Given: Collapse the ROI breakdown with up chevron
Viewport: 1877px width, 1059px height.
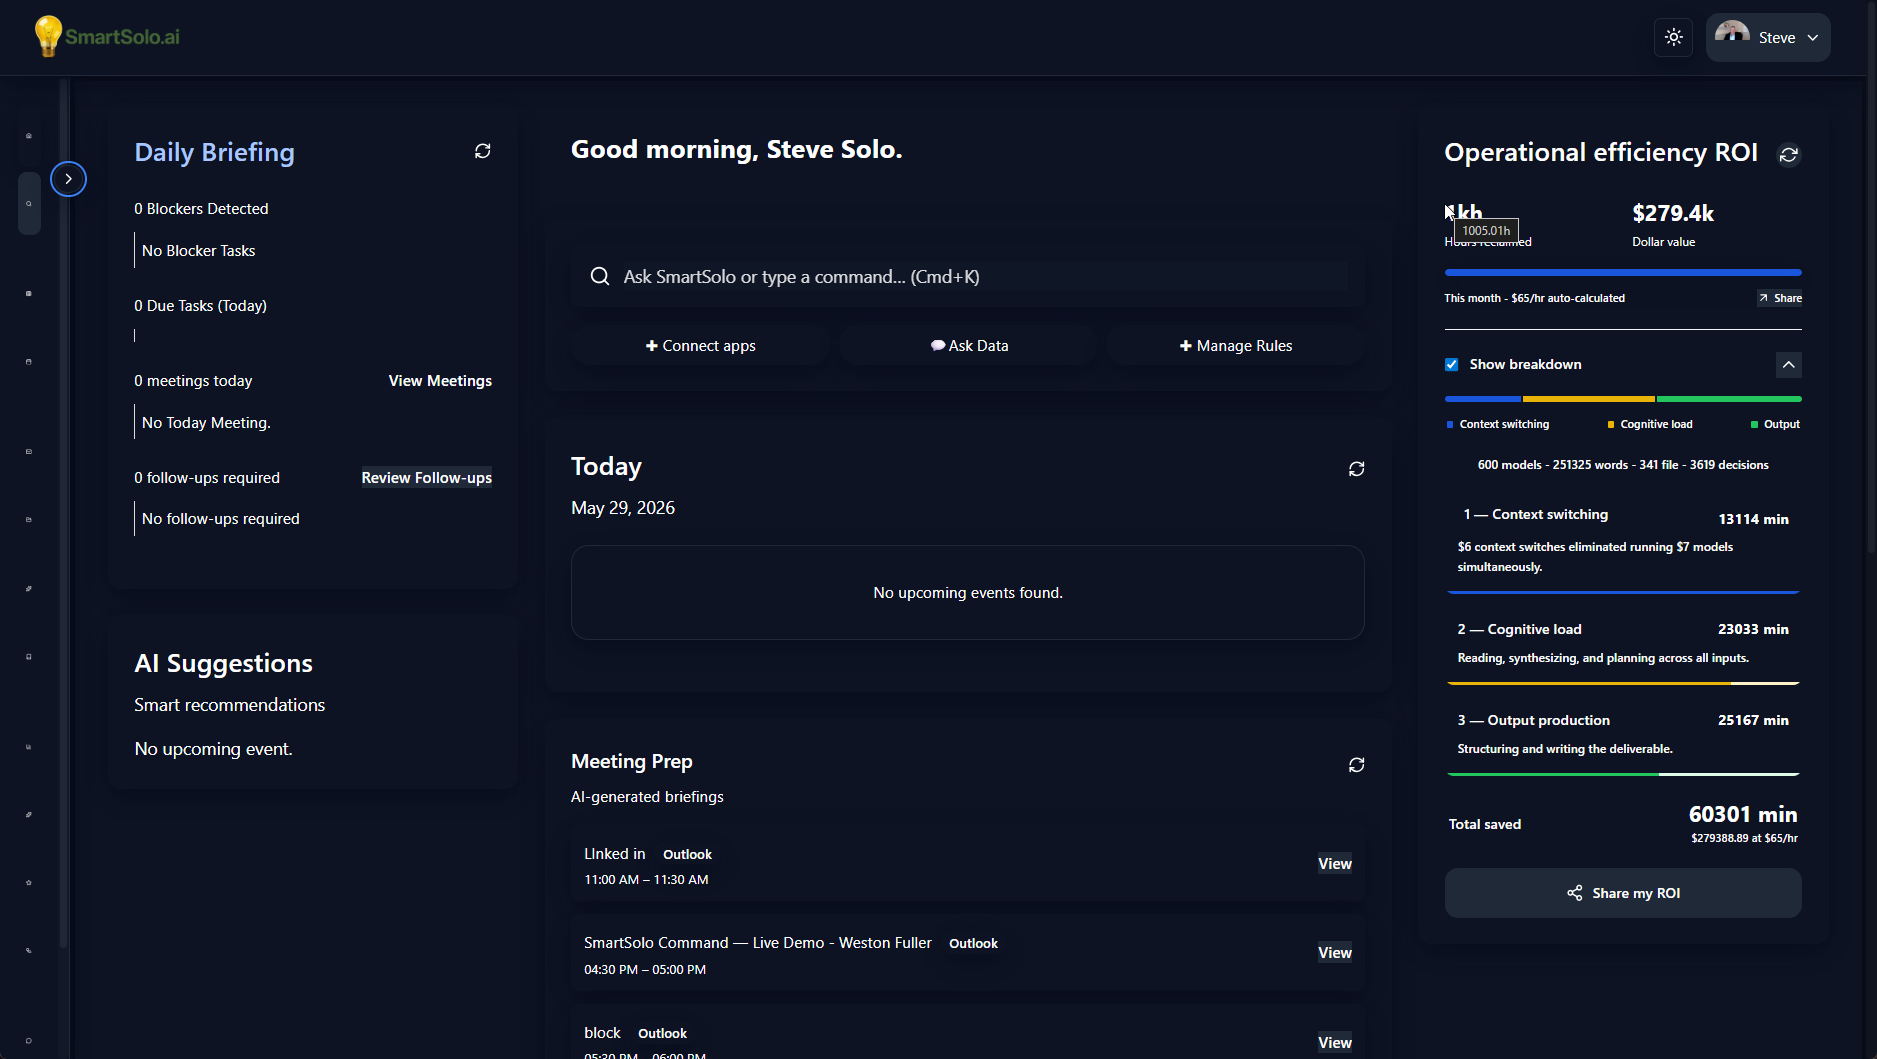Looking at the screenshot, I should [1788, 365].
